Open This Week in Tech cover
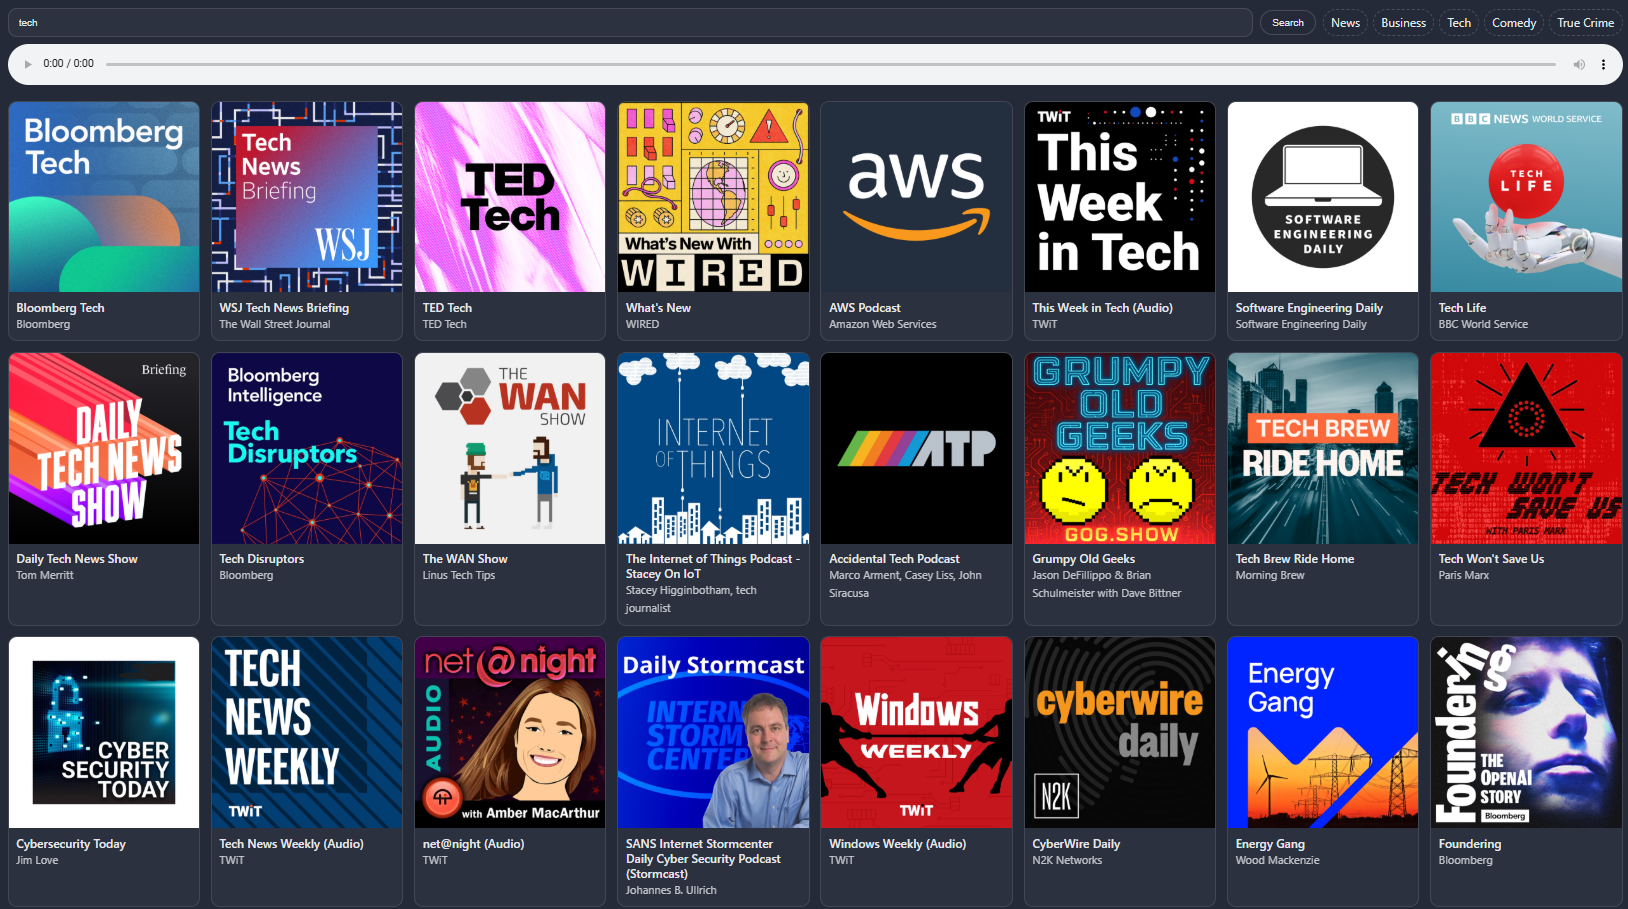The image size is (1628, 909). click(x=1119, y=197)
